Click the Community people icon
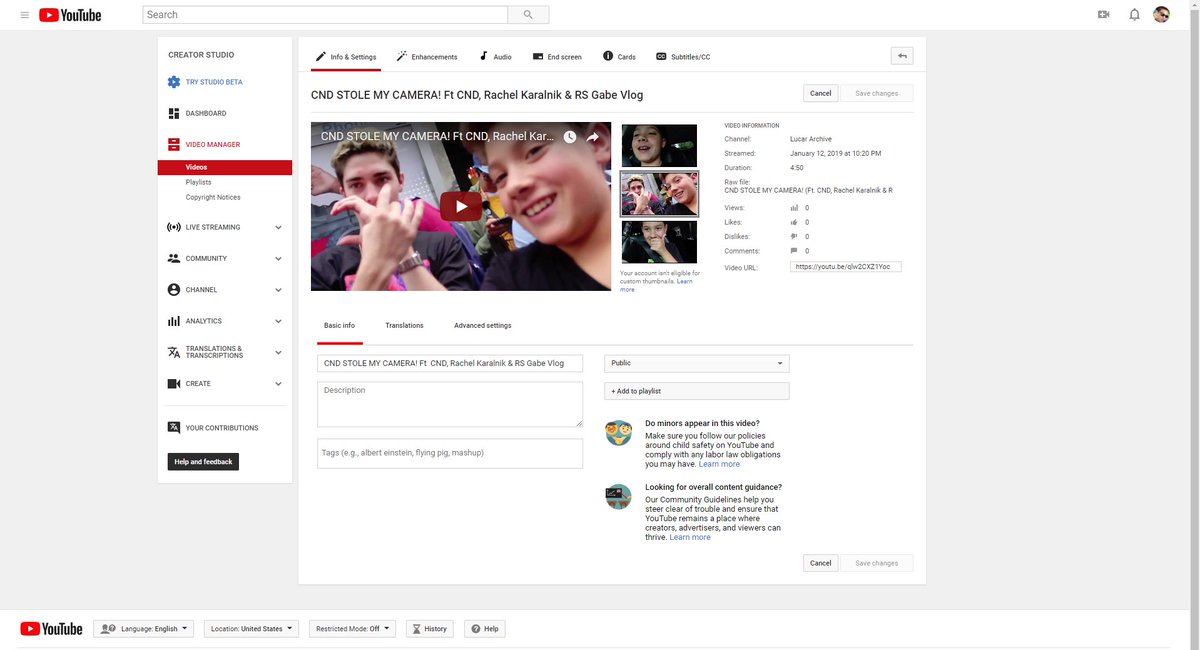This screenshot has width=1200, height=650. point(174,258)
